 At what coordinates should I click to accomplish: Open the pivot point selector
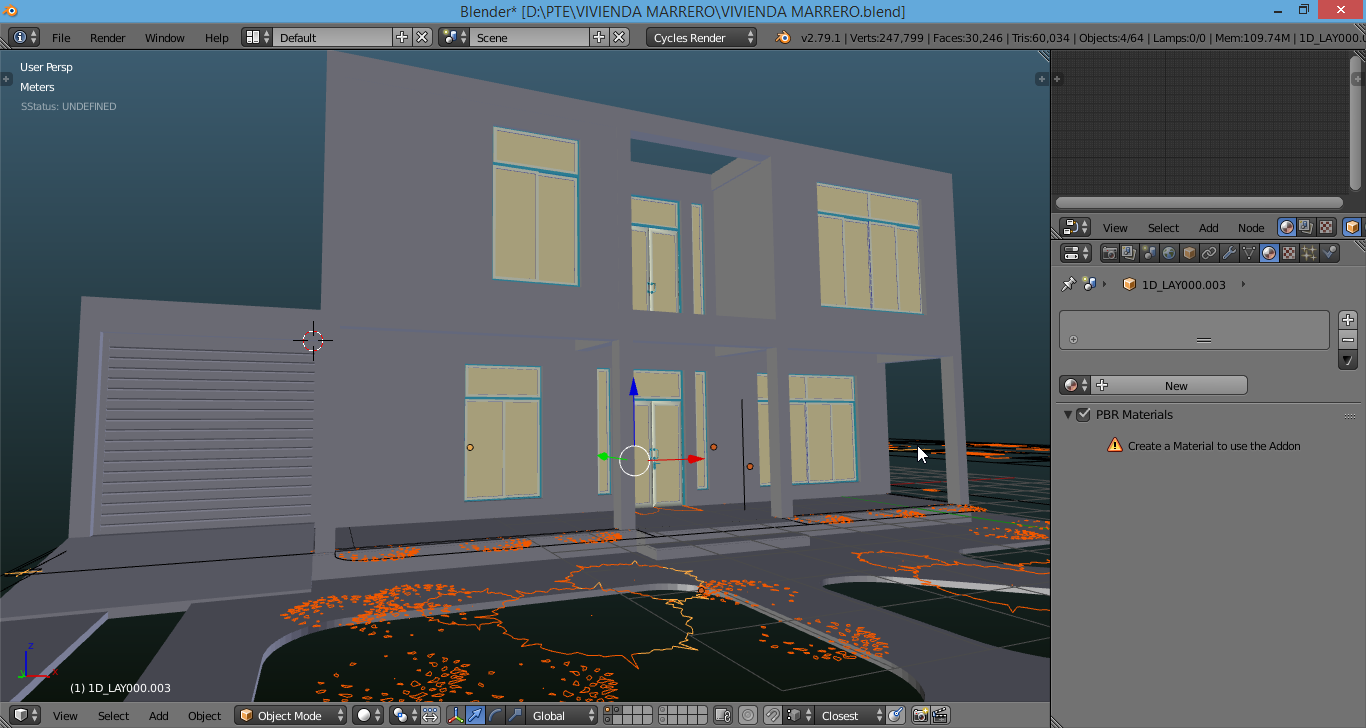click(x=405, y=715)
